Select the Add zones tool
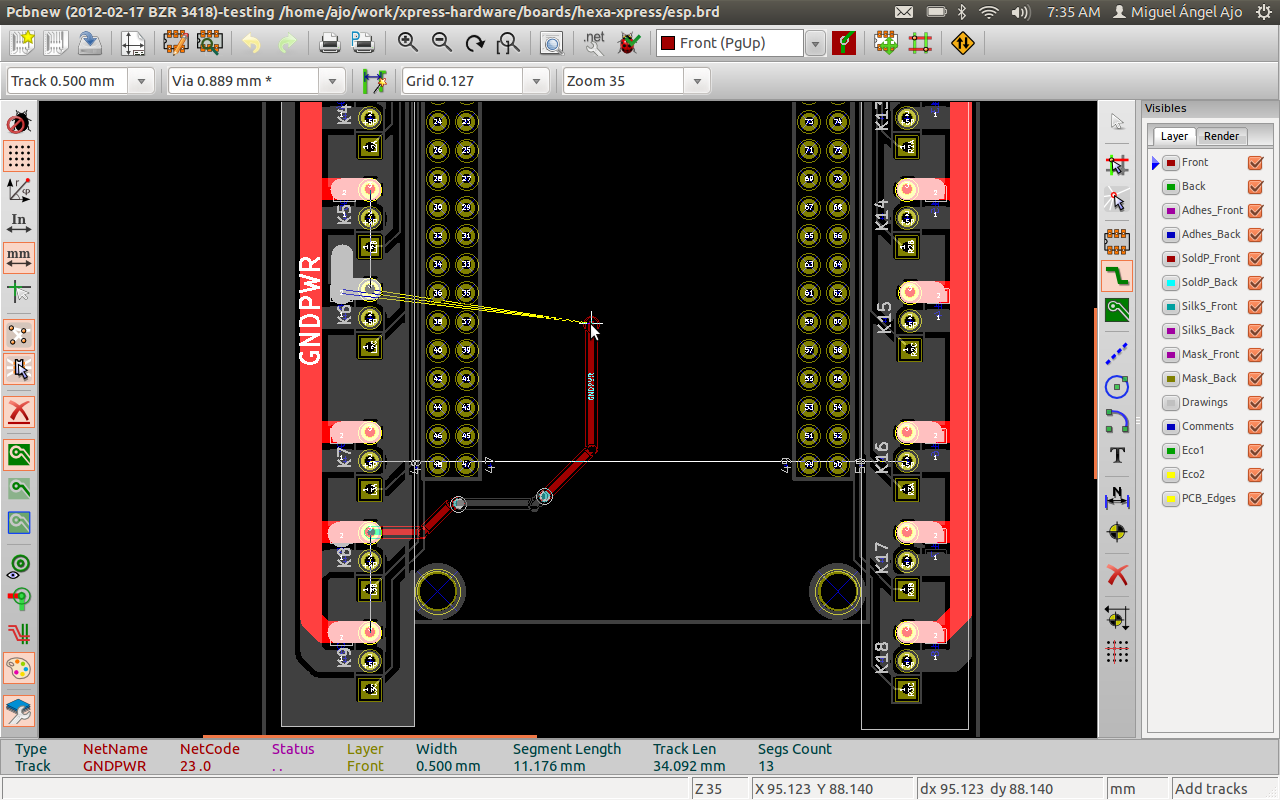 [1117, 310]
